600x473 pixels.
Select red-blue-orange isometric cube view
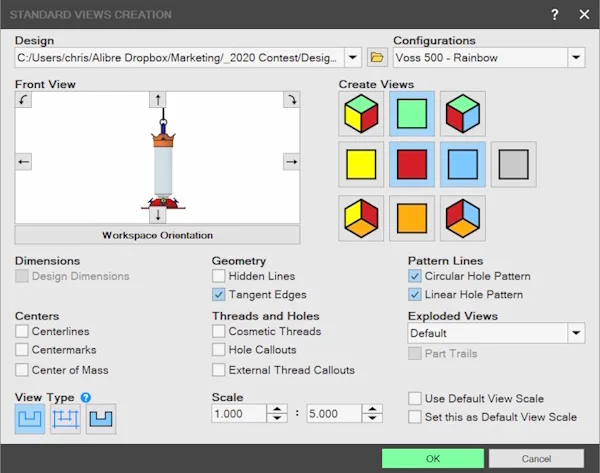[463, 218]
